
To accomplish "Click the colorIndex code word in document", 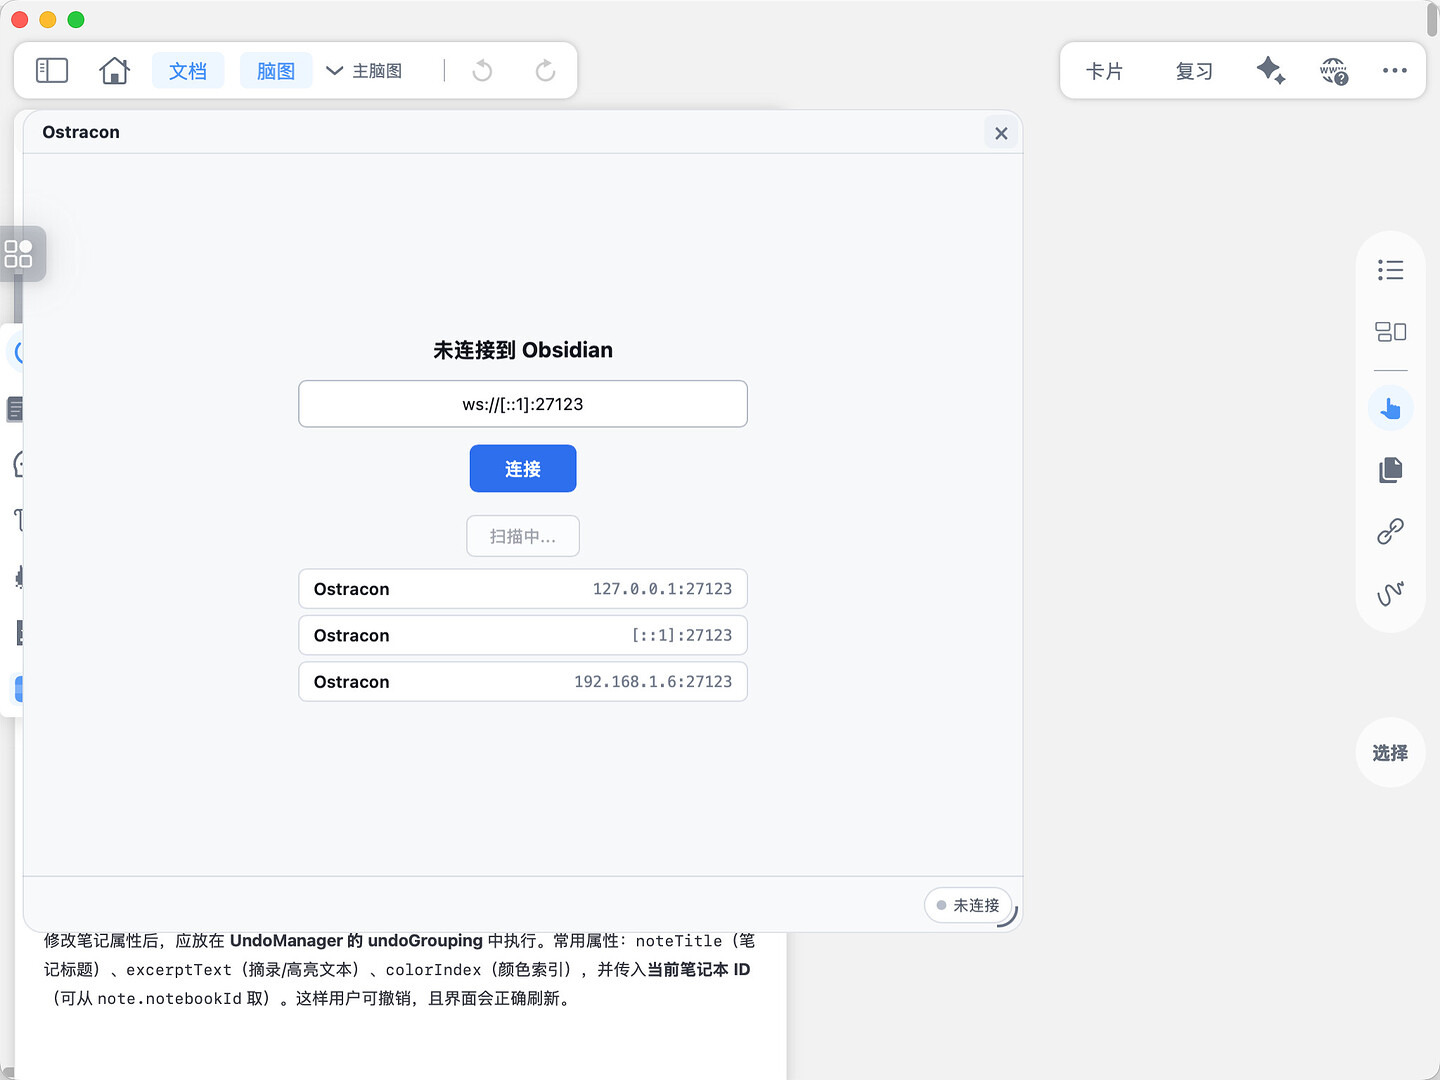I will point(433,969).
